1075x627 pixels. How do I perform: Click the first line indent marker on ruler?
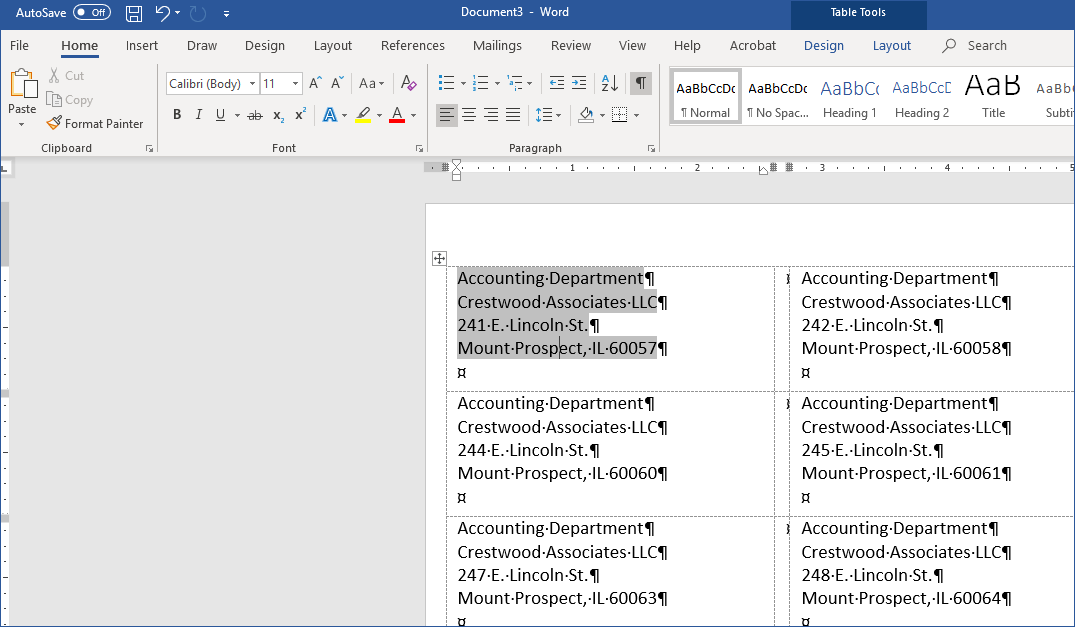click(457, 164)
